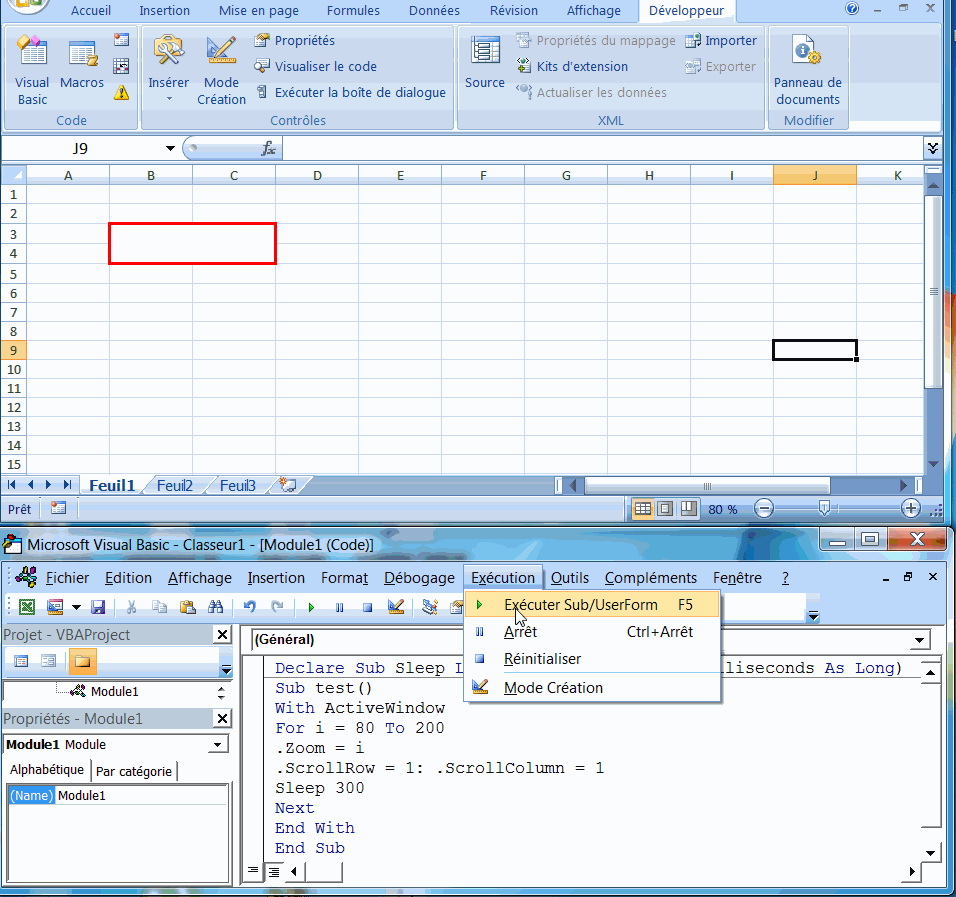
Task: Click the XML Source button
Action: point(485,63)
